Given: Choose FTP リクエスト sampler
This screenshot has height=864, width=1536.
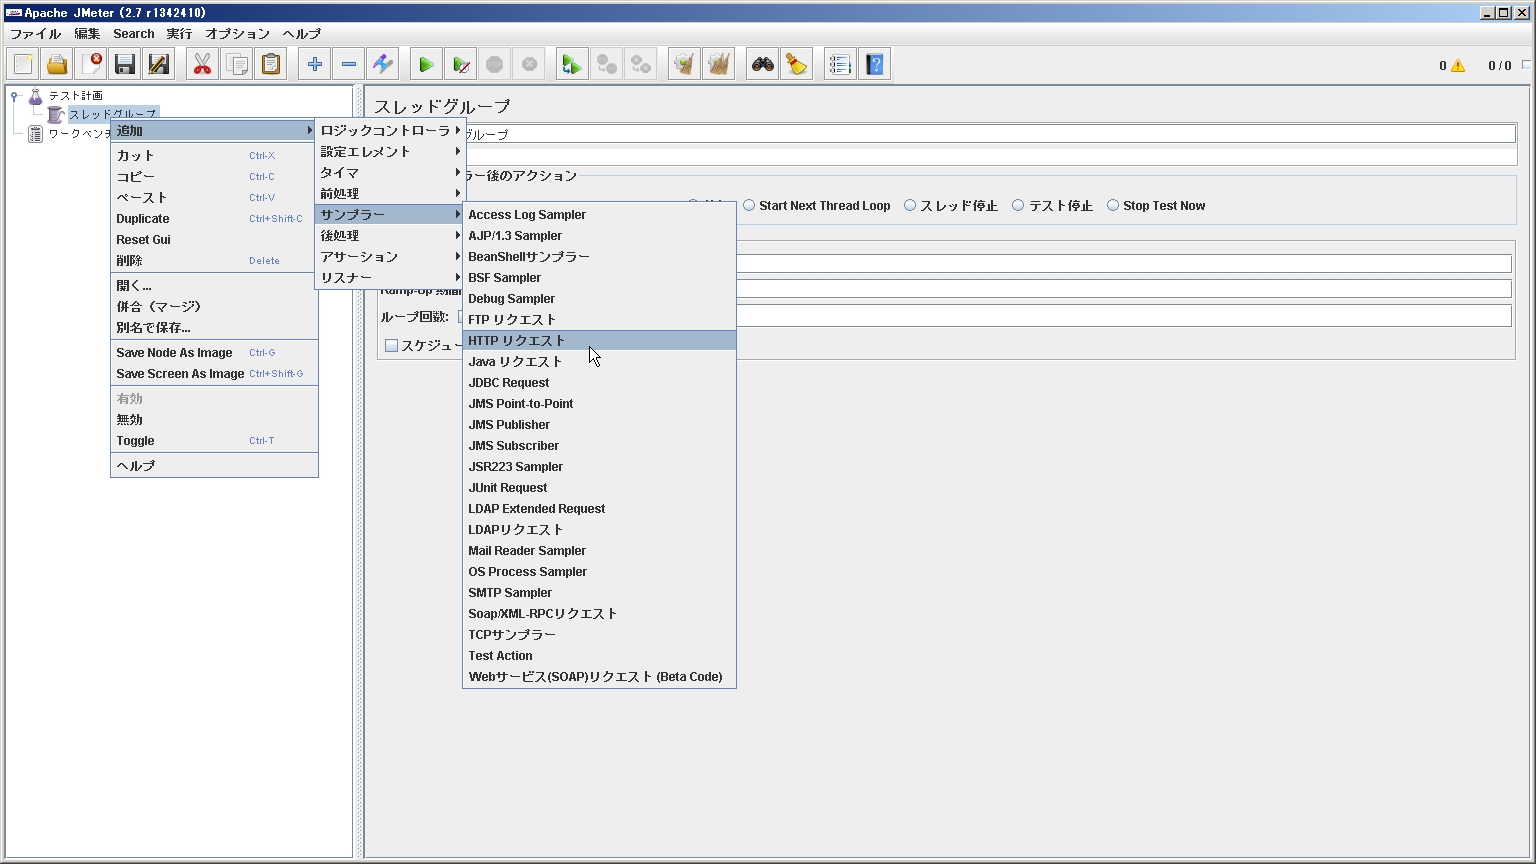Looking at the screenshot, I should pos(599,320).
